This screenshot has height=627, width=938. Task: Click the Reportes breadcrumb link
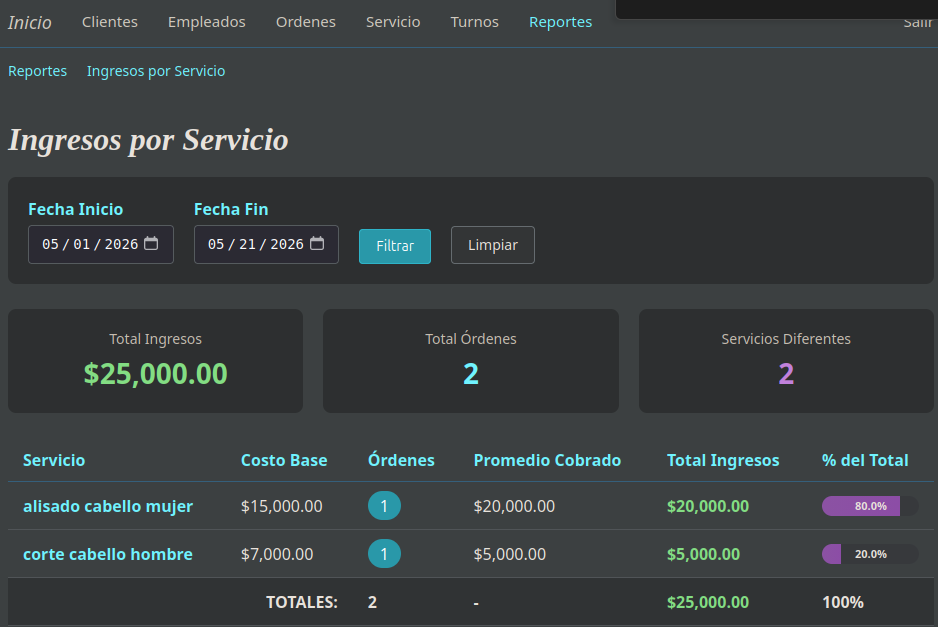coord(37,71)
